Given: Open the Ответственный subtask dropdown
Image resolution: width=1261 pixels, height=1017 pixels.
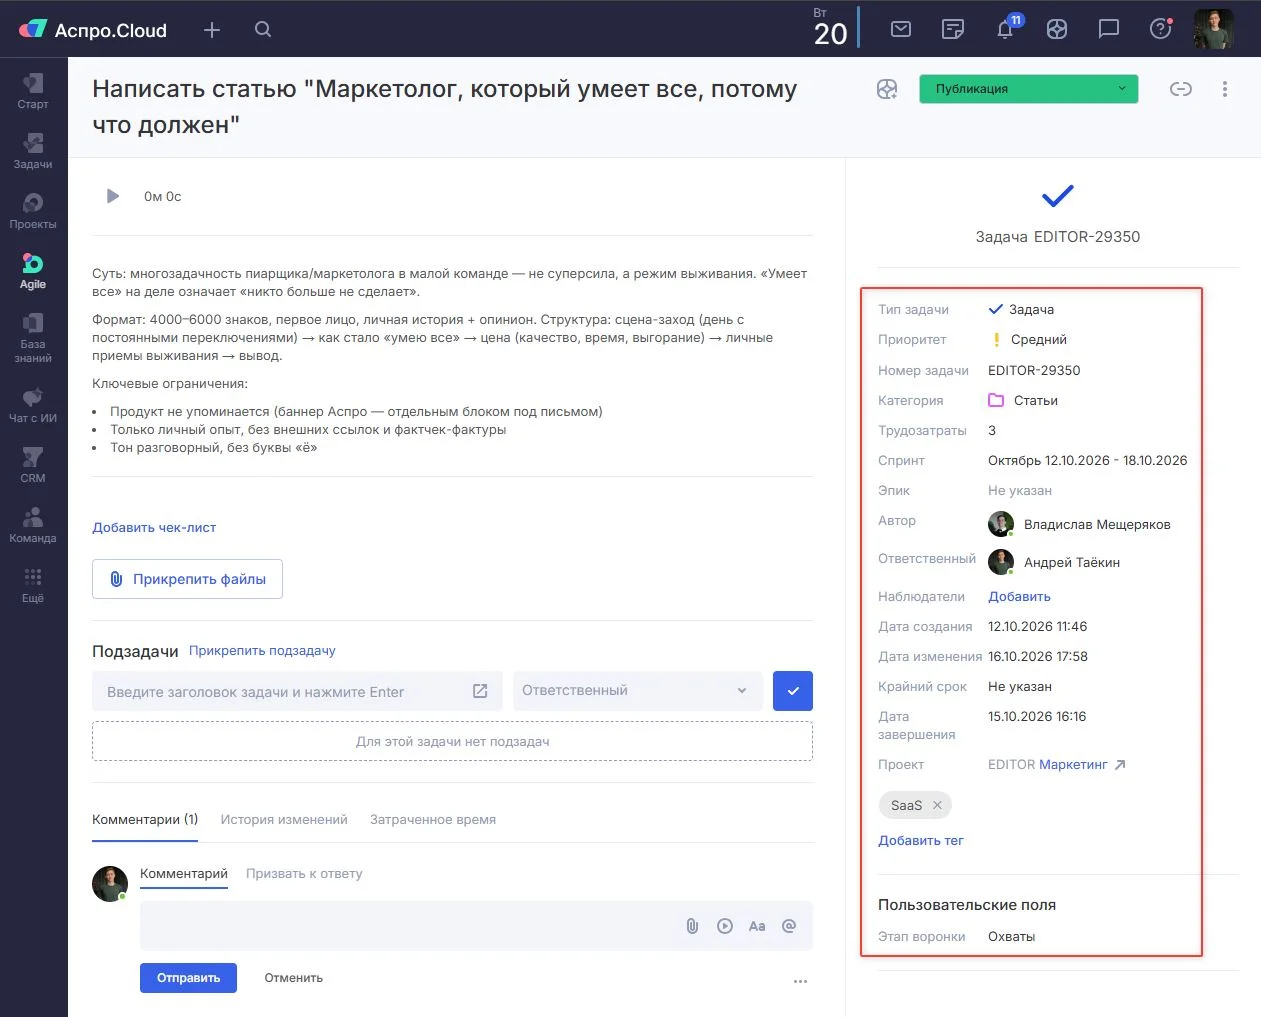Looking at the screenshot, I should coord(638,691).
